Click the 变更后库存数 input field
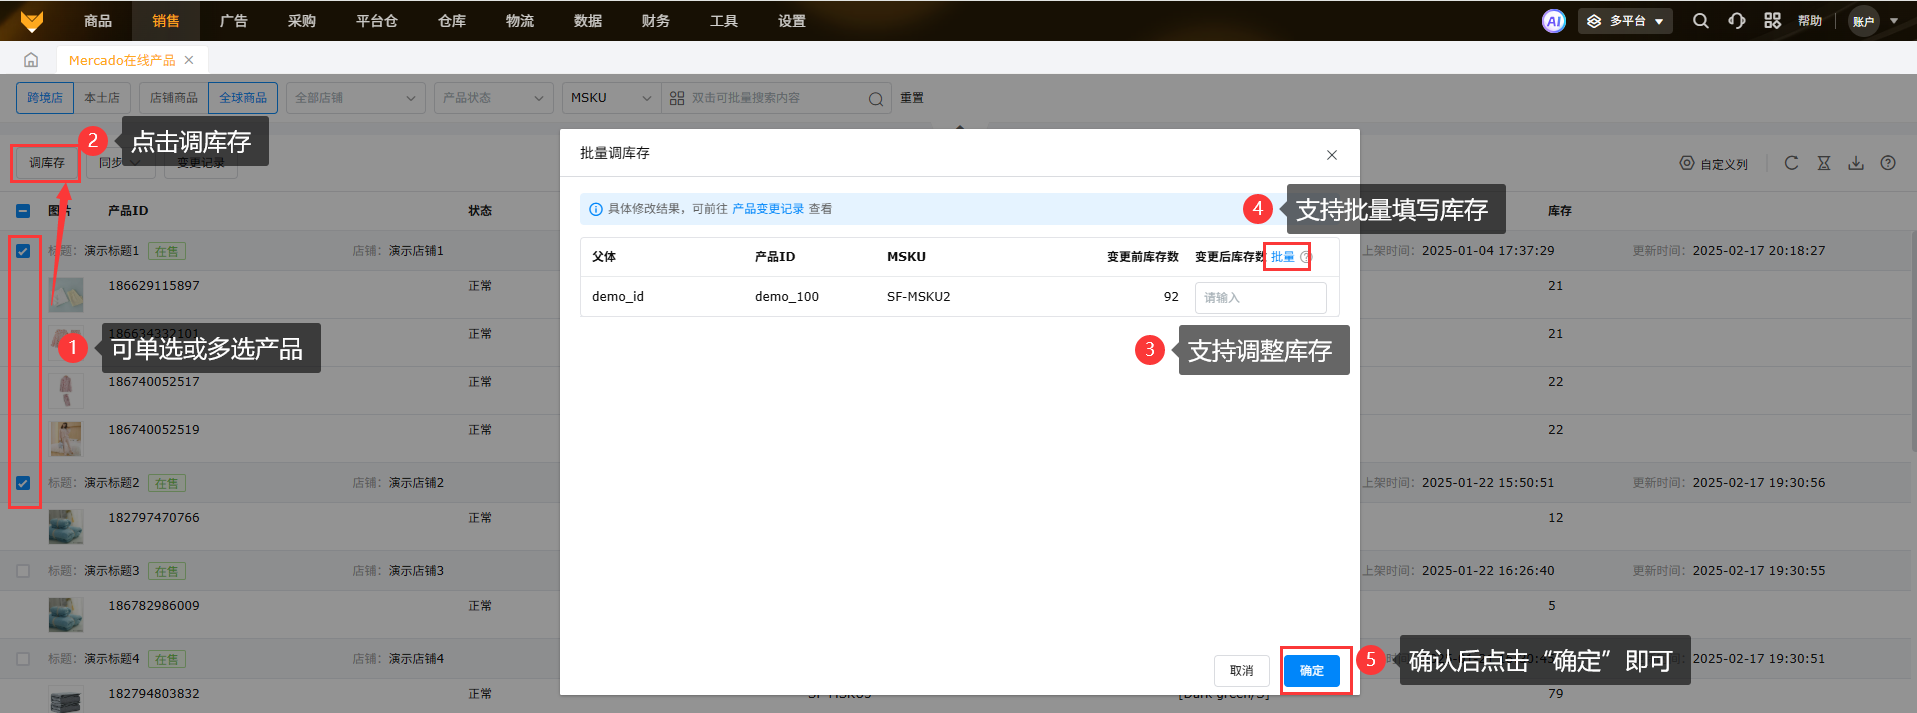1917x713 pixels. pyautogui.click(x=1260, y=297)
